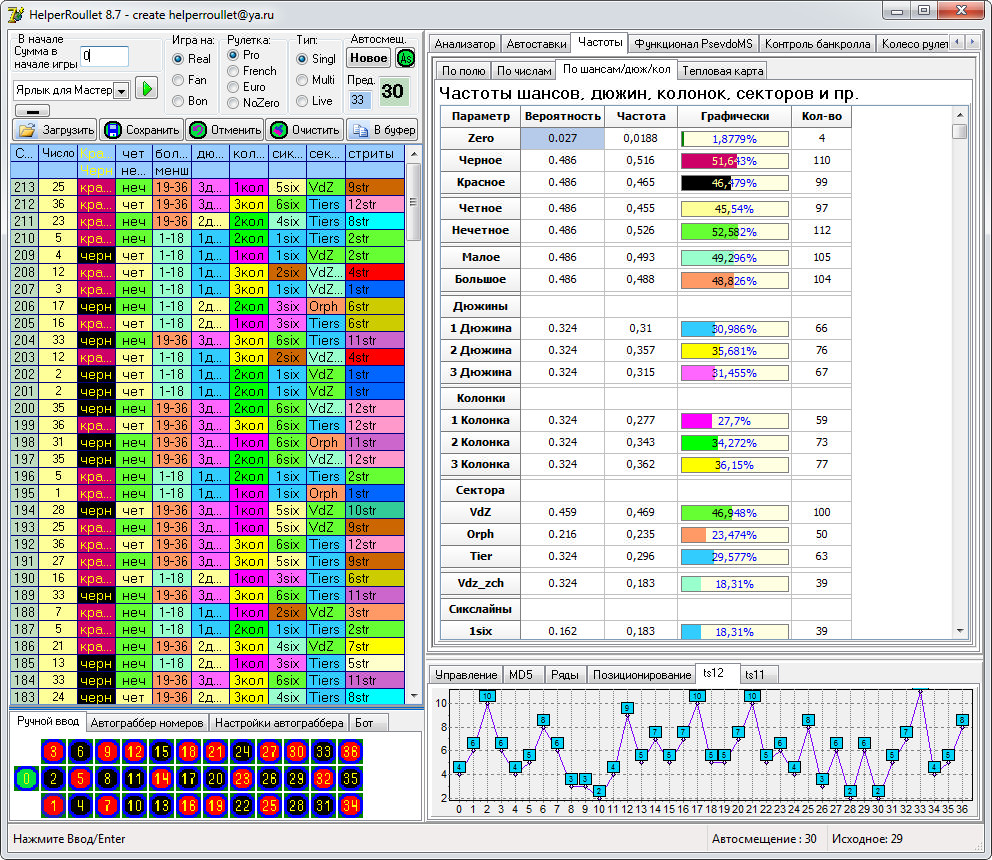Undo last entry with Отменить

[225, 130]
